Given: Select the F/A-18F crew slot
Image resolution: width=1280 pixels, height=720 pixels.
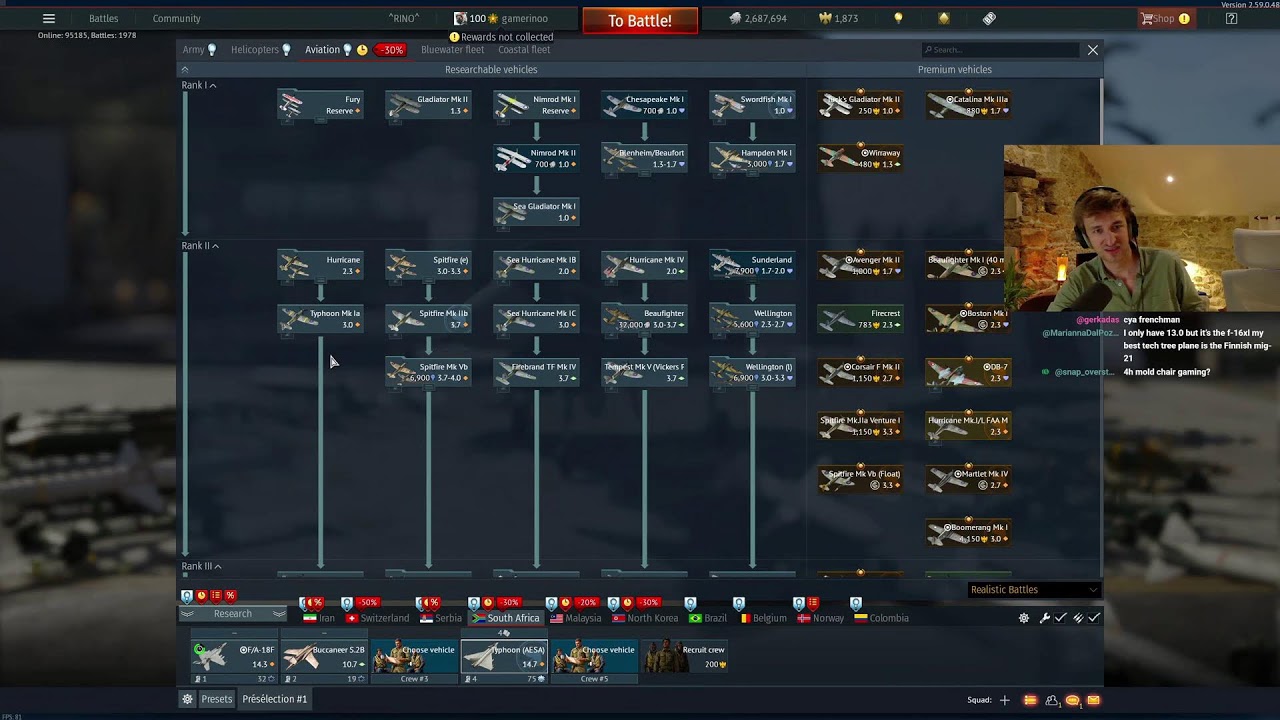Looking at the screenshot, I should point(233,657).
